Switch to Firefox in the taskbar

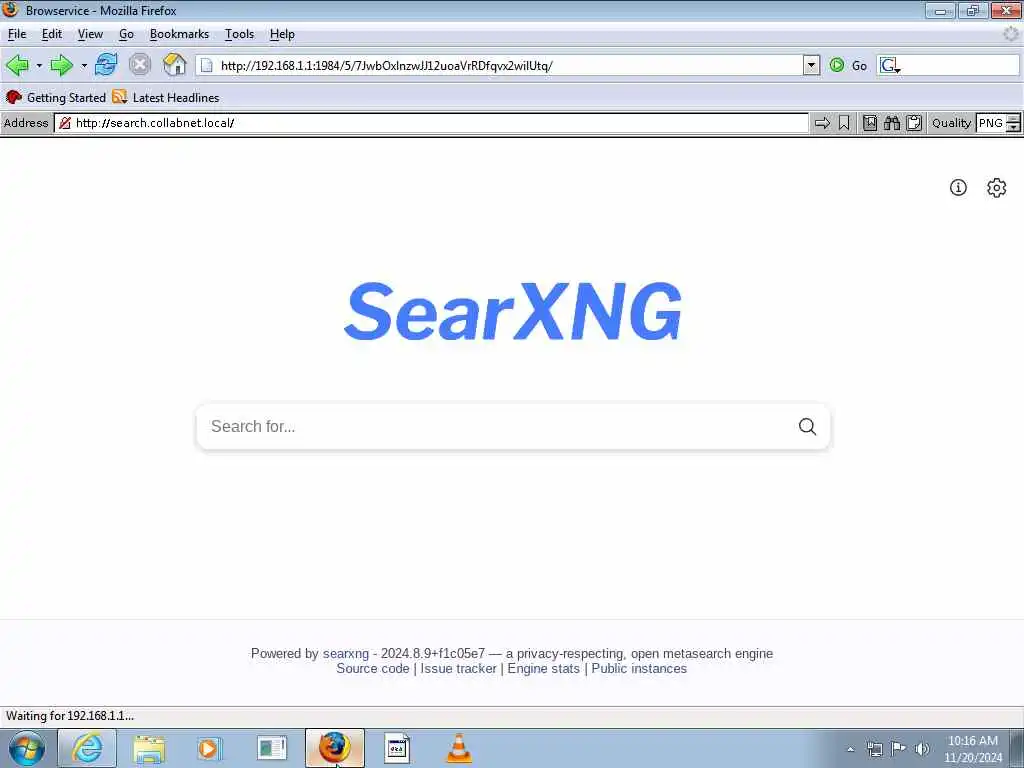pyautogui.click(x=334, y=748)
